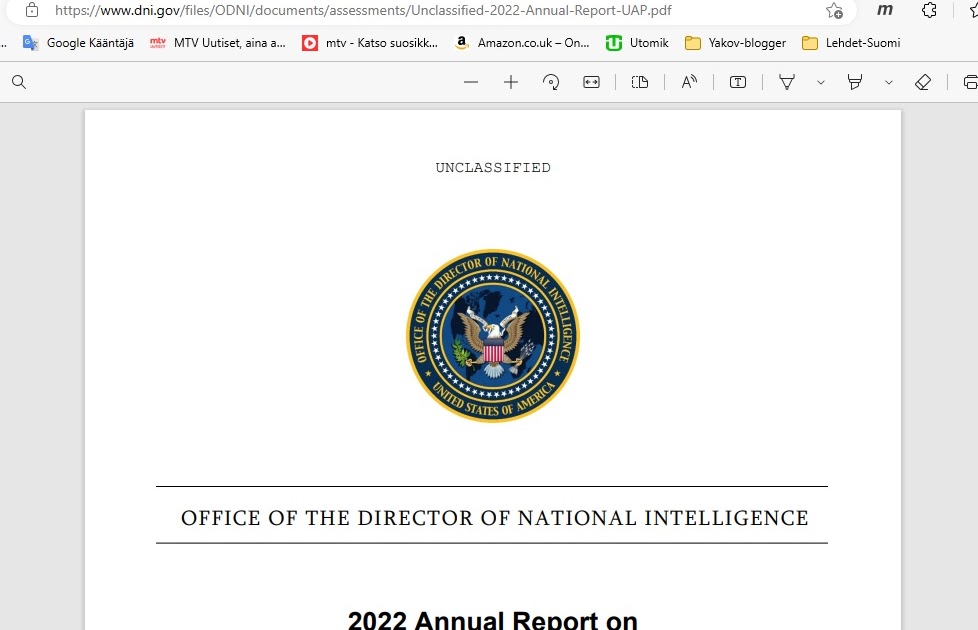Open MTV Uutiset bookmark

point(218,42)
